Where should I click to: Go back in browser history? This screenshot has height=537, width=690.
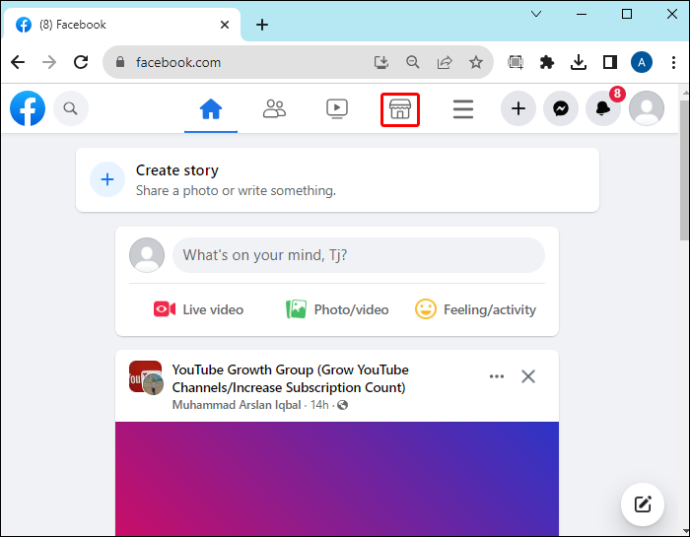coord(18,63)
